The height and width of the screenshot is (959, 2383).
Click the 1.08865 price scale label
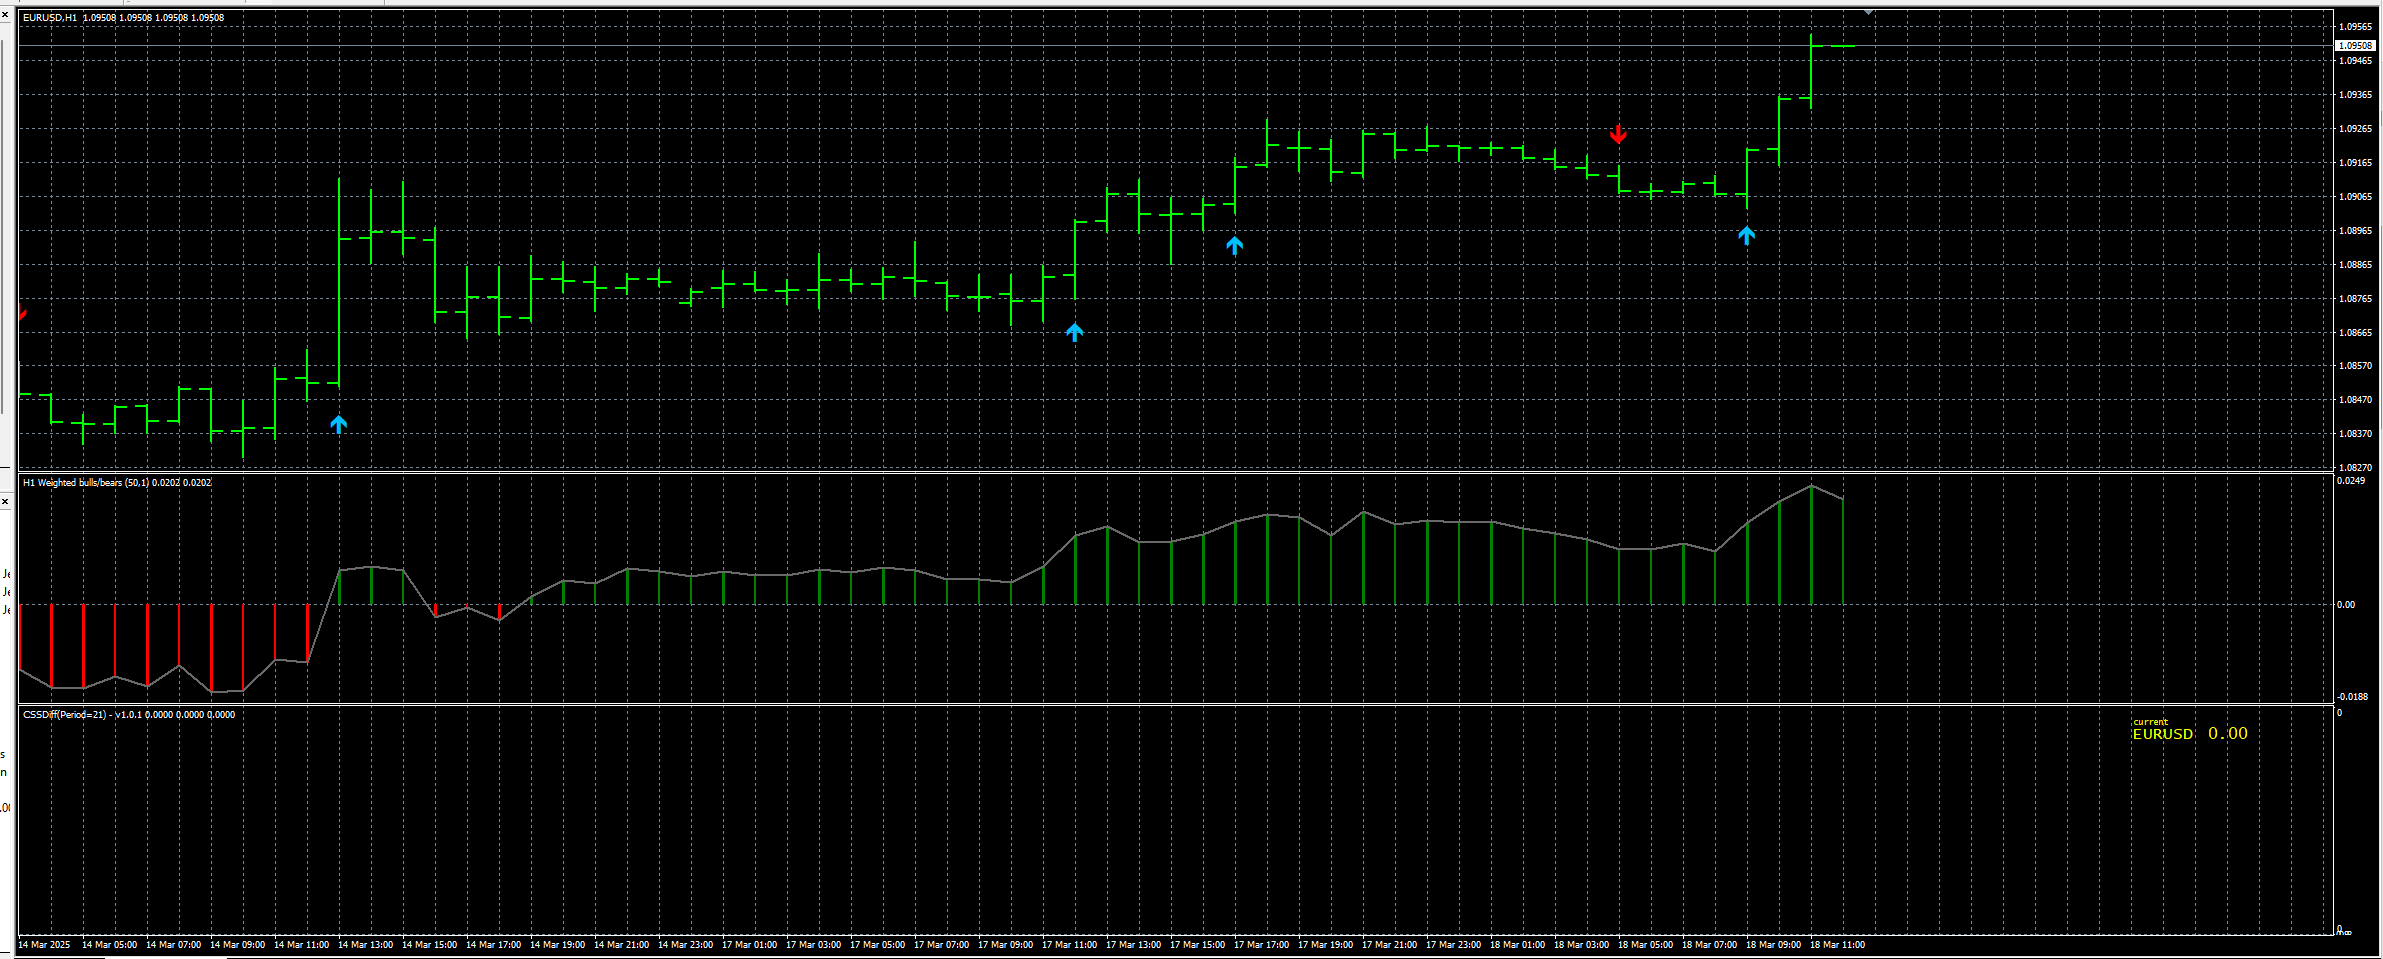[x=2355, y=265]
